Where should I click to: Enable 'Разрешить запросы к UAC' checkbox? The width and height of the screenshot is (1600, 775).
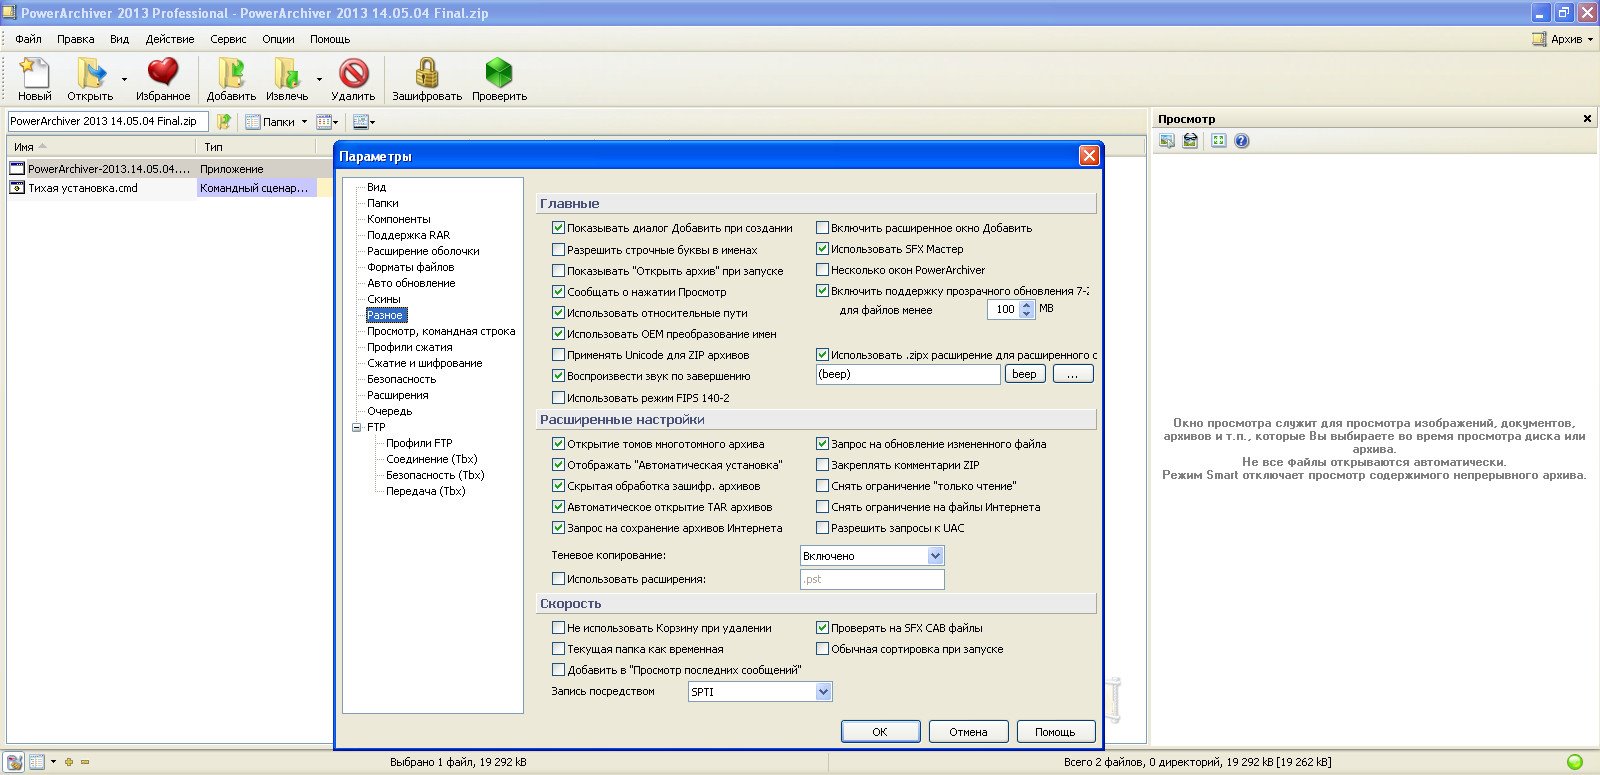pos(823,528)
